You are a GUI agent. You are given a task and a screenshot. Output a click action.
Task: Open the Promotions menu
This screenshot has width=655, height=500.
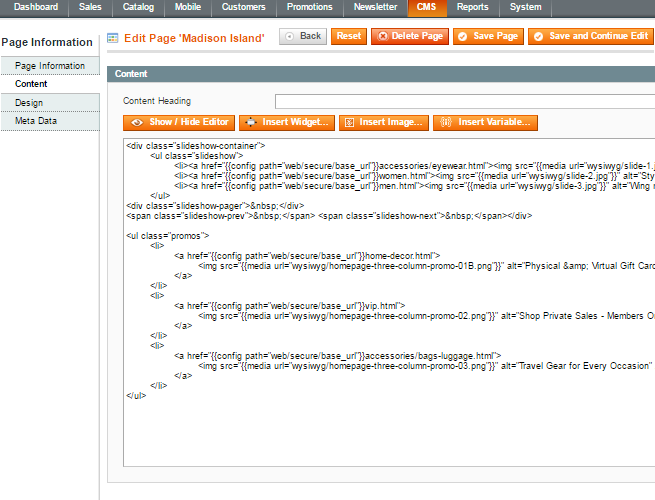point(310,7)
